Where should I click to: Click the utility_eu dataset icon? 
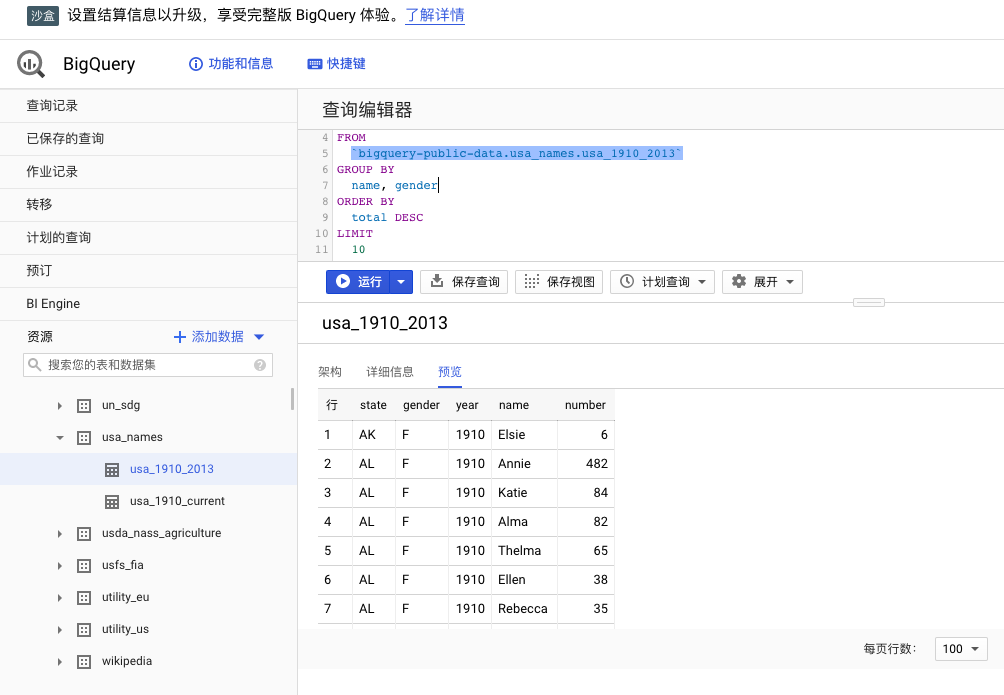pyautogui.click(x=84, y=598)
